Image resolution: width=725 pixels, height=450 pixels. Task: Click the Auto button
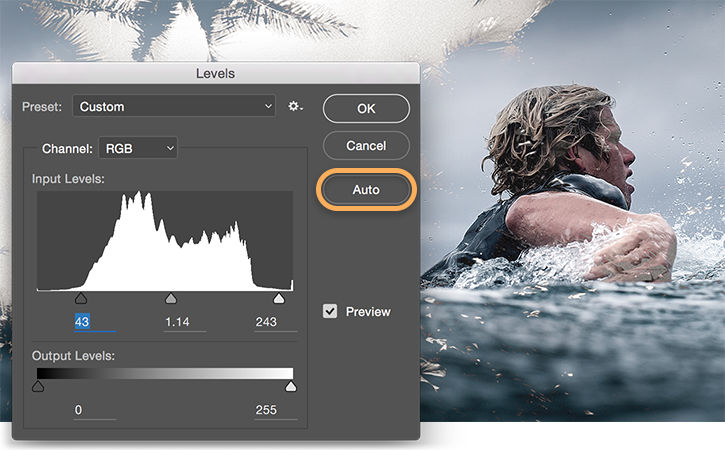[x=366, y=190]
